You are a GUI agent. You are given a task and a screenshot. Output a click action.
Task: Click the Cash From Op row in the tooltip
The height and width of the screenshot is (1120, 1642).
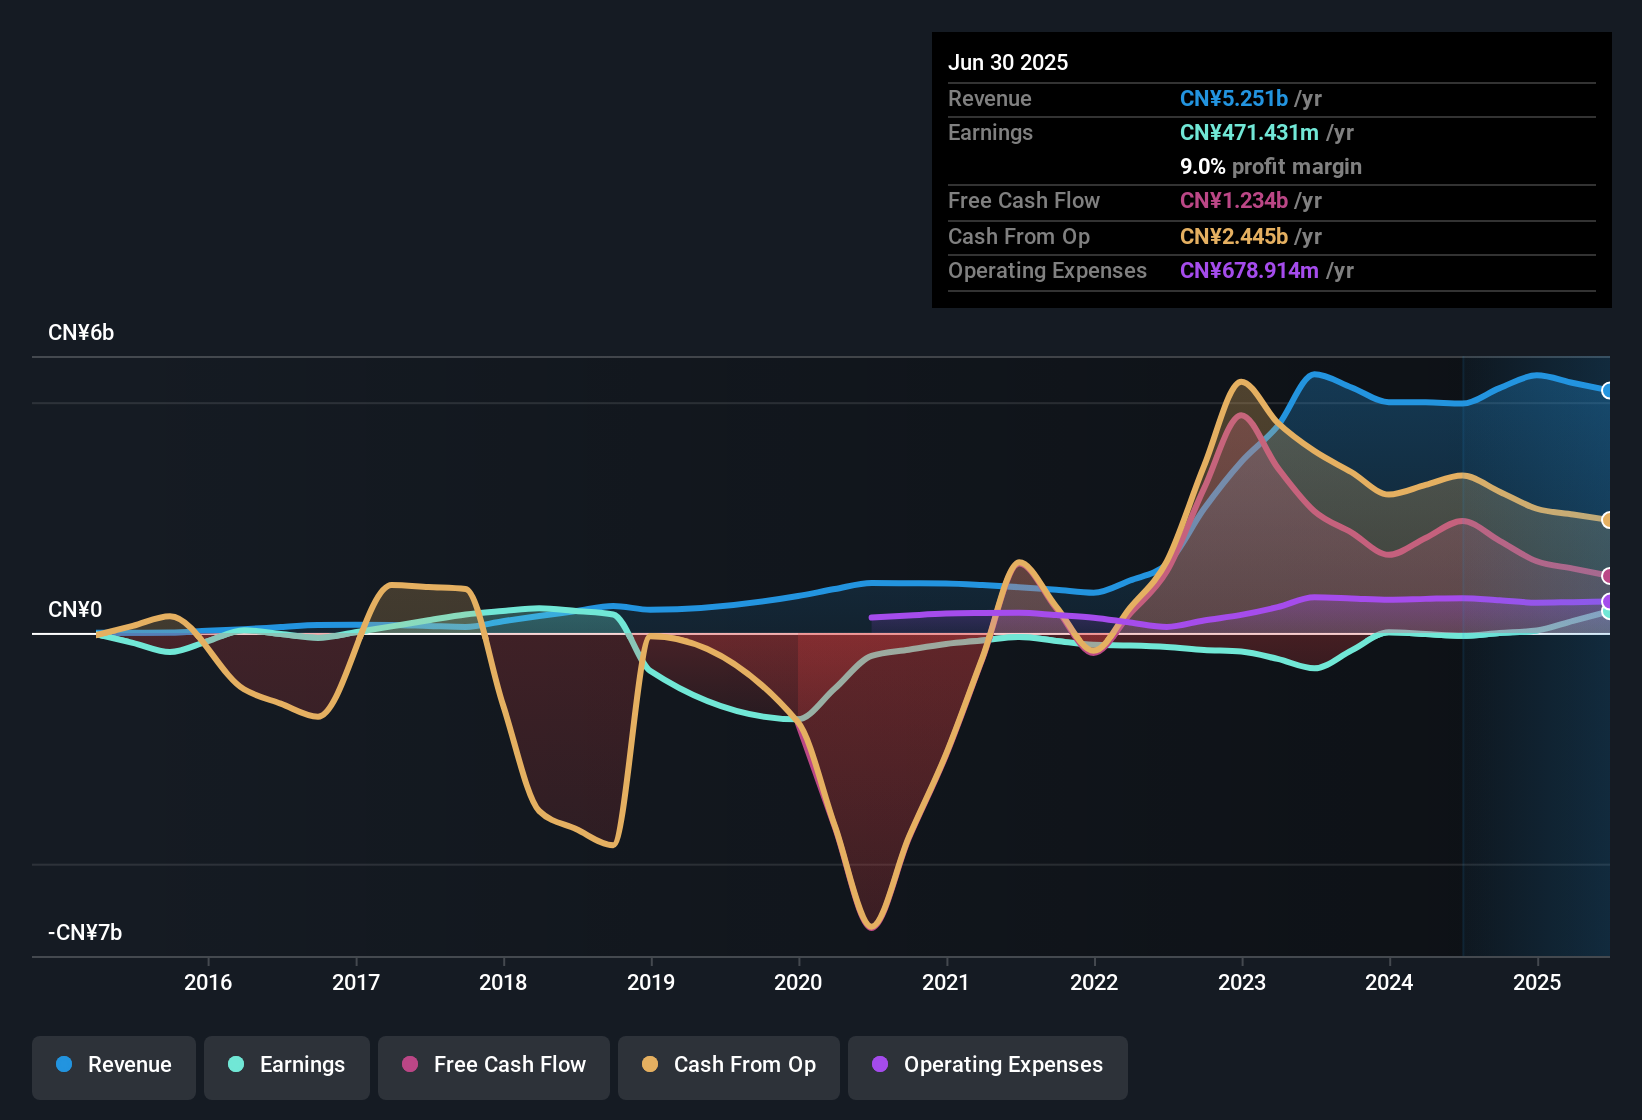click(1135, 236)
